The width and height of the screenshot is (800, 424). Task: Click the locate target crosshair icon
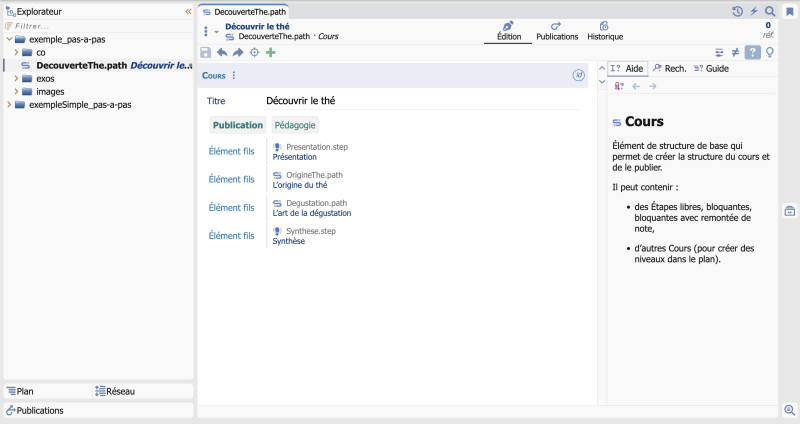pyautogui.click(x=254, y=53)
